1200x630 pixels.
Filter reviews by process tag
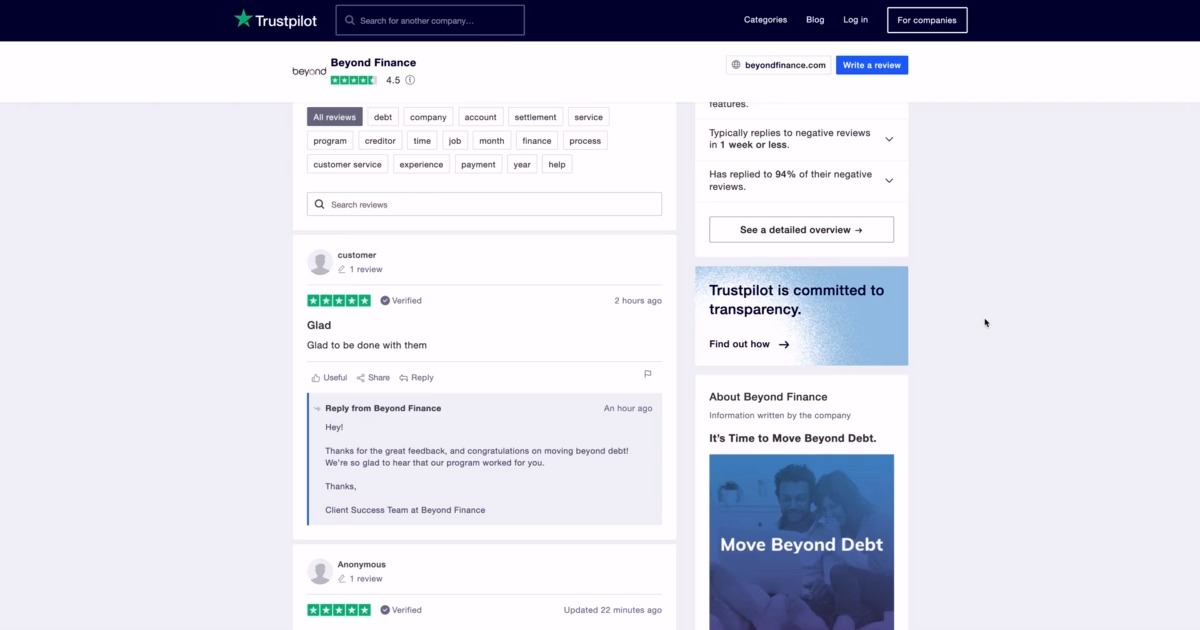(585, 141)
